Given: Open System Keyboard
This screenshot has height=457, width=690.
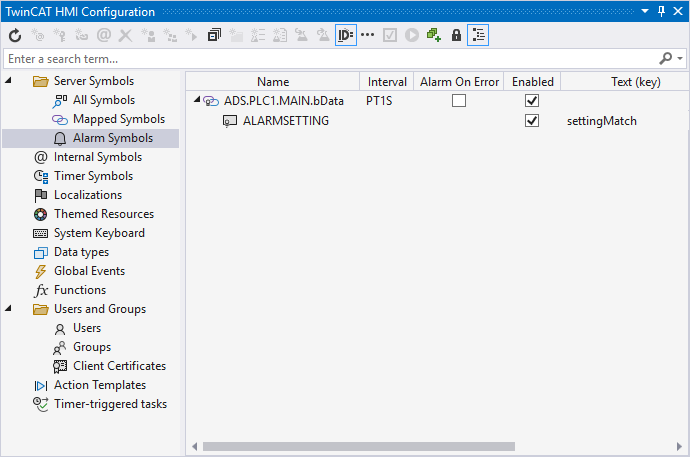Looking at the screenshot, I should pyautogui.click(x=99, y=233).
